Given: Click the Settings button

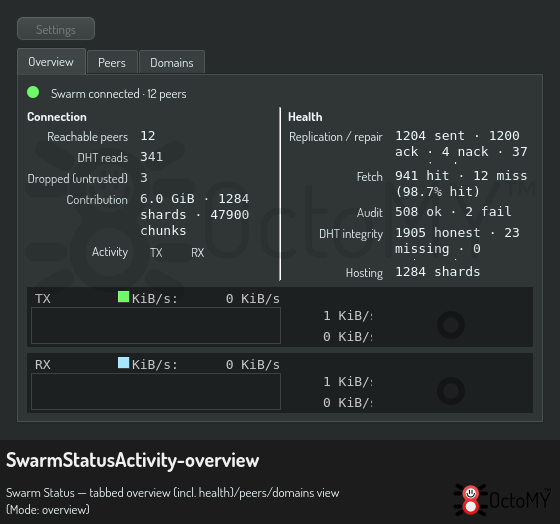Looking at the screenshot, I should (x=56, y=29).
